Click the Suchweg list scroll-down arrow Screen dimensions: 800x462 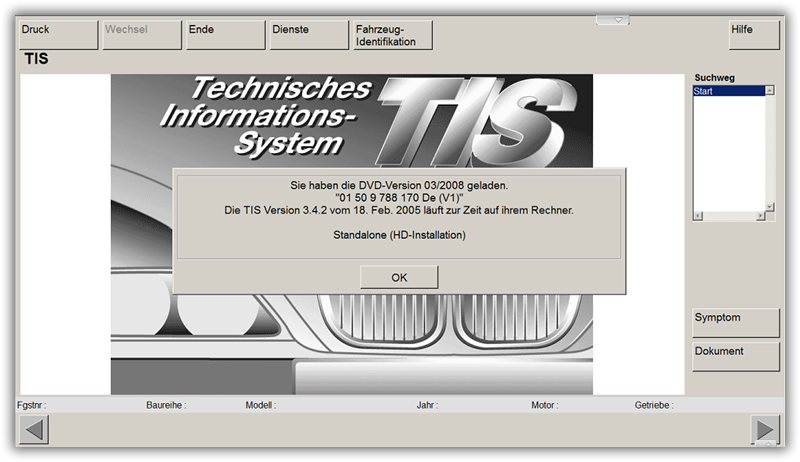770,207
